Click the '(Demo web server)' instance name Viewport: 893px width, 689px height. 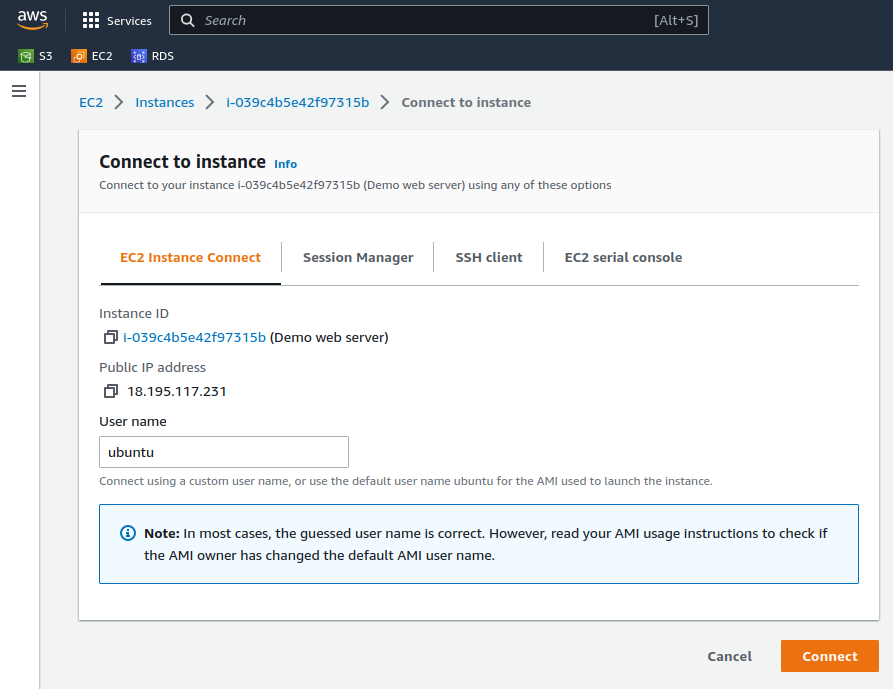(x=329, y=337)
